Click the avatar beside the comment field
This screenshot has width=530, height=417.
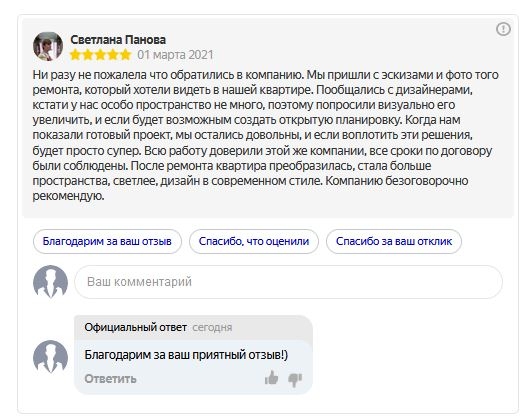(50, 281)
